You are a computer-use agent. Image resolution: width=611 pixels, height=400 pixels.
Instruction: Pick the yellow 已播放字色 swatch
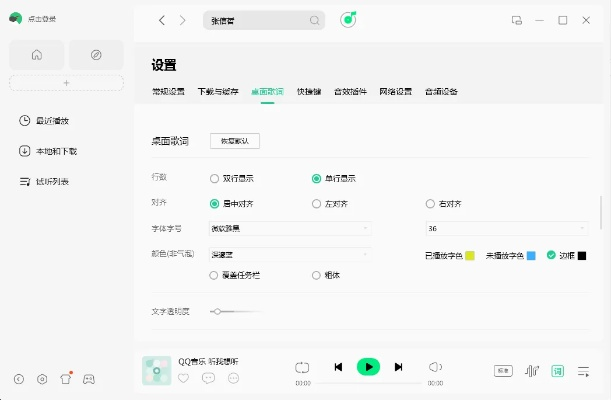click(470, 256)
